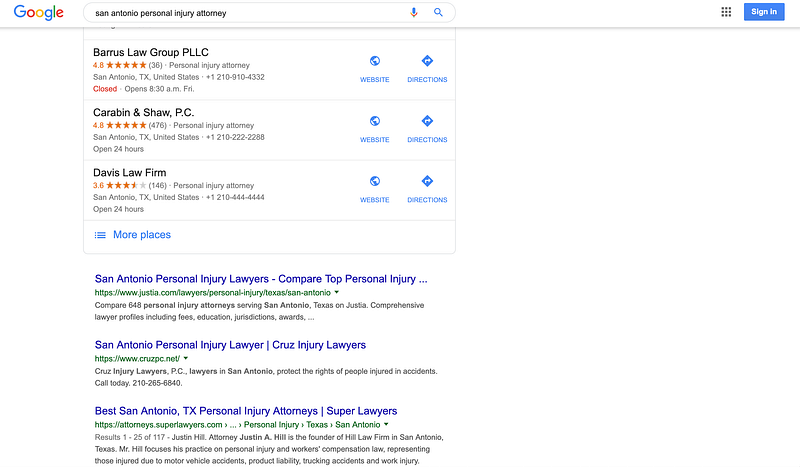Click the Carabin & Shaw (476) reviews rating

click(x=130, y=126)
